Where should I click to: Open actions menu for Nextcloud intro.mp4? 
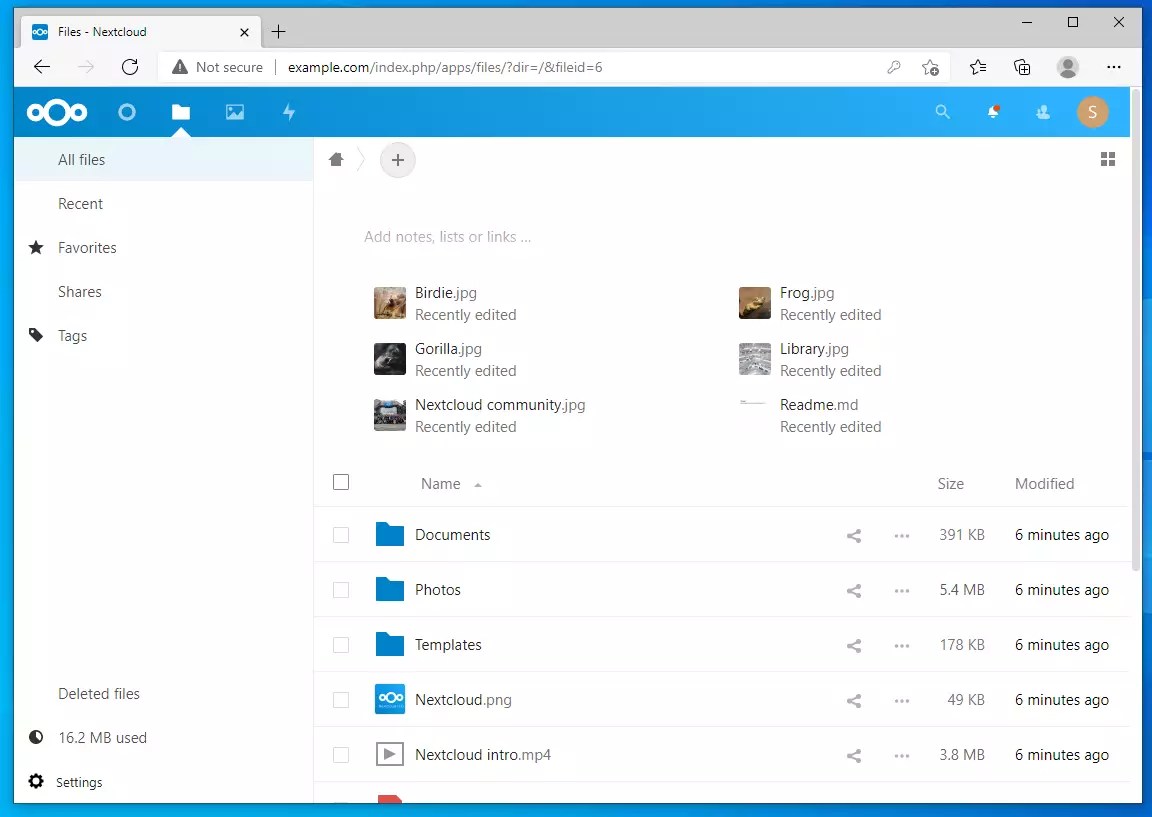coord(902,756)
